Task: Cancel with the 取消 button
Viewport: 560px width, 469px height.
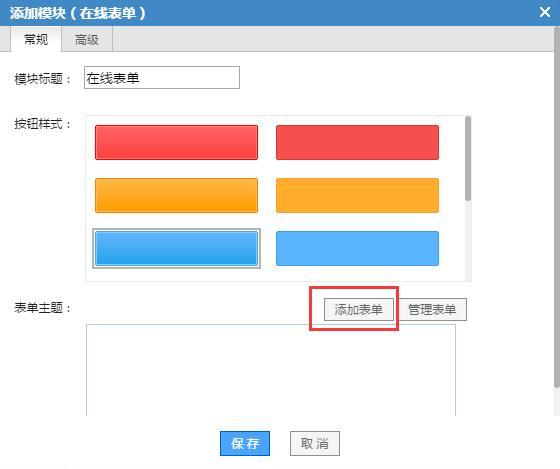Action: (x=315, y=444)
